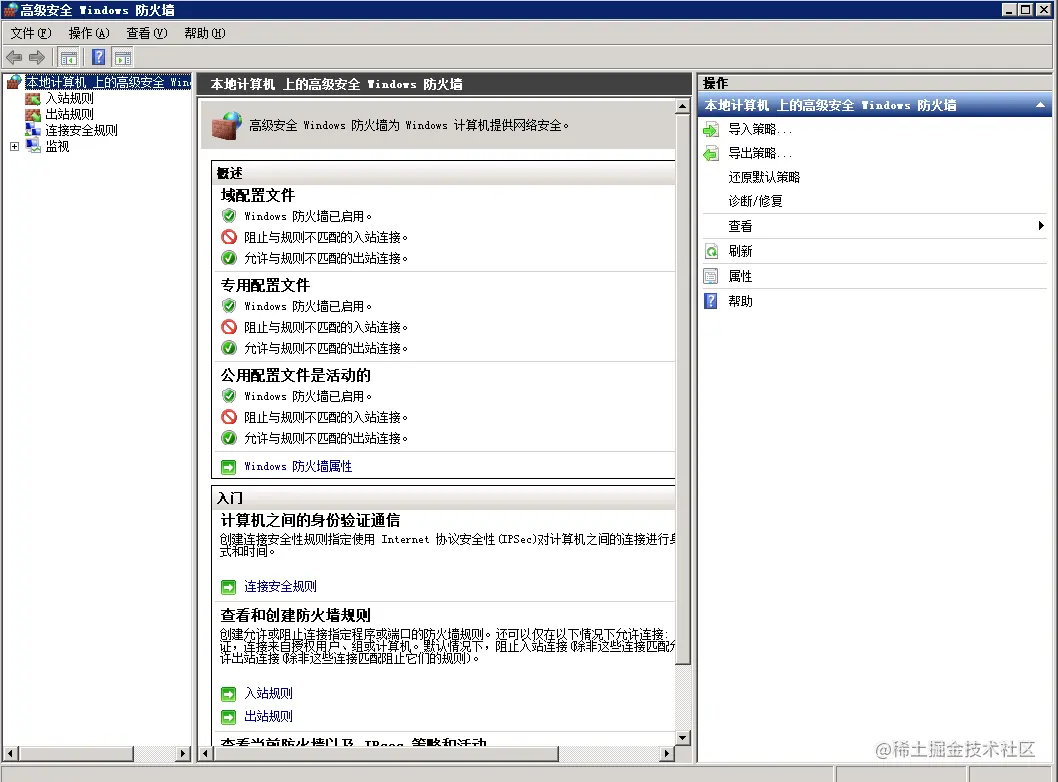
Task: Click the Back arrow toolbar icon
Action: tap(14, 57)
